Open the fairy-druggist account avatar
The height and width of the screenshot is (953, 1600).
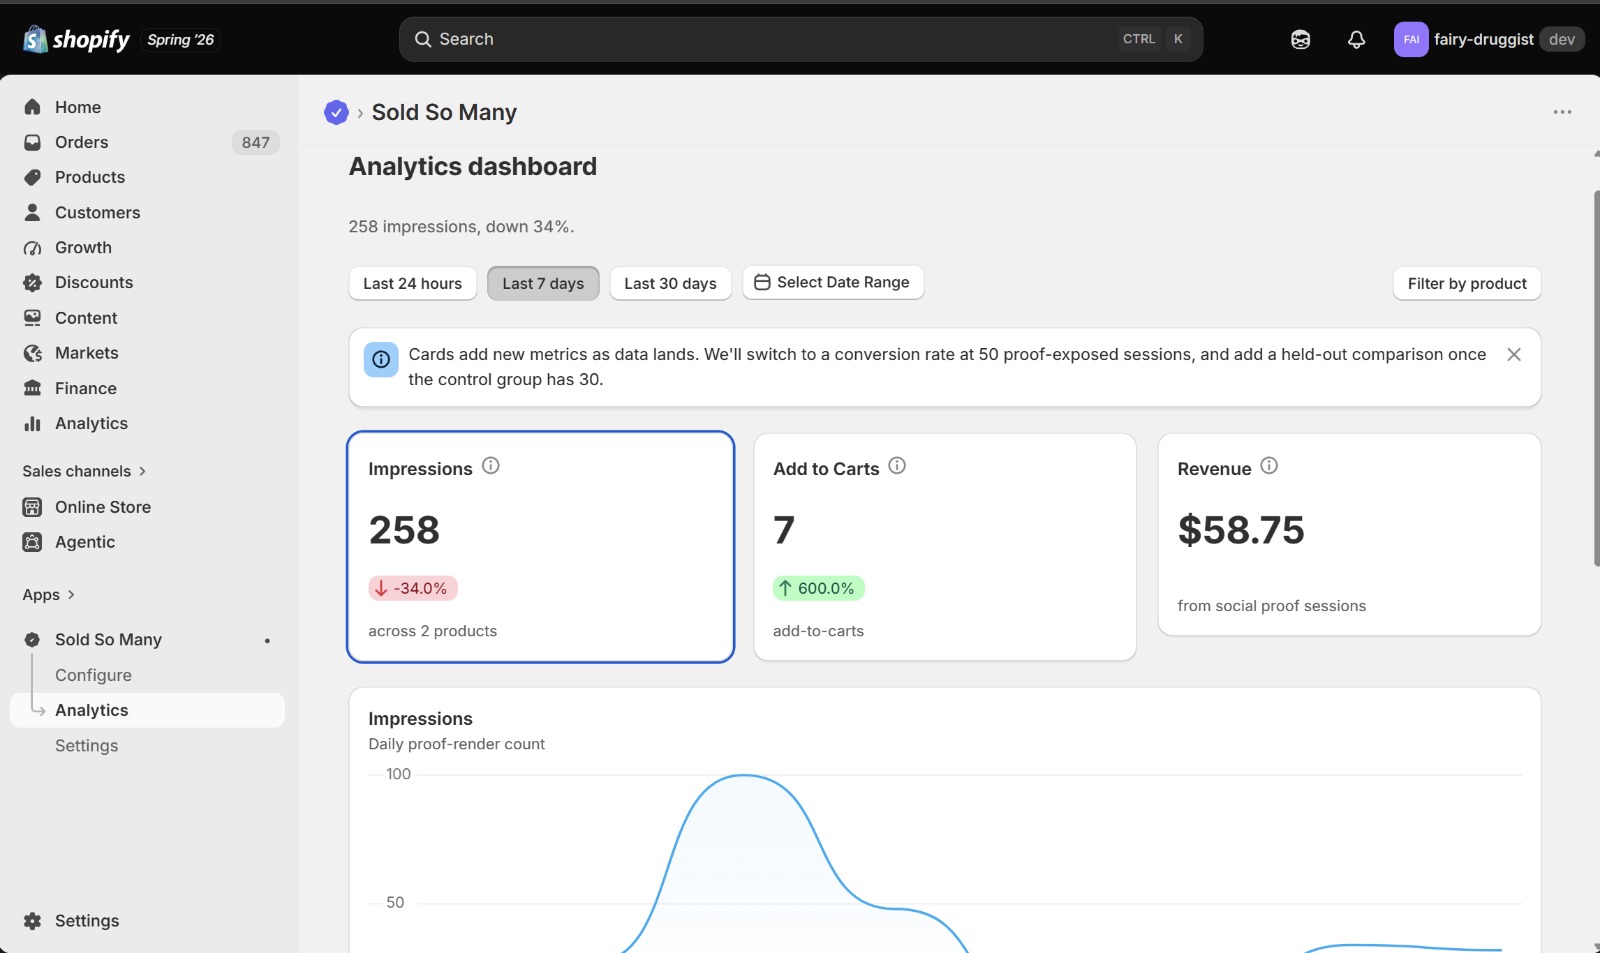(1411, 39)
